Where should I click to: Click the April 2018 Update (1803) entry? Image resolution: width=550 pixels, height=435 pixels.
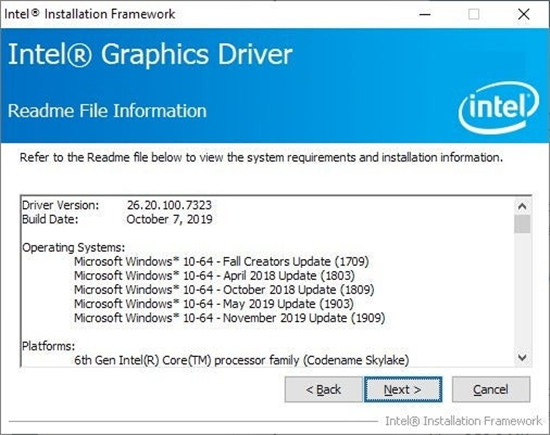[214, 276]
